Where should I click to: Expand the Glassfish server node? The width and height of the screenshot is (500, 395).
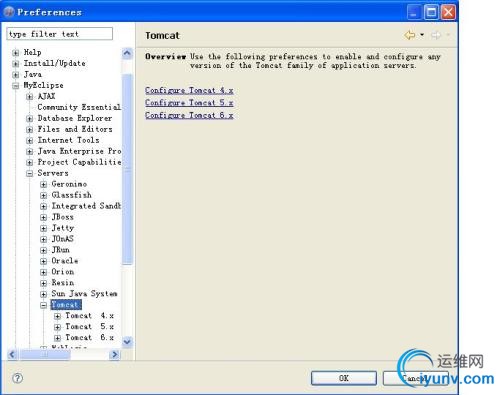coord(43,195)
